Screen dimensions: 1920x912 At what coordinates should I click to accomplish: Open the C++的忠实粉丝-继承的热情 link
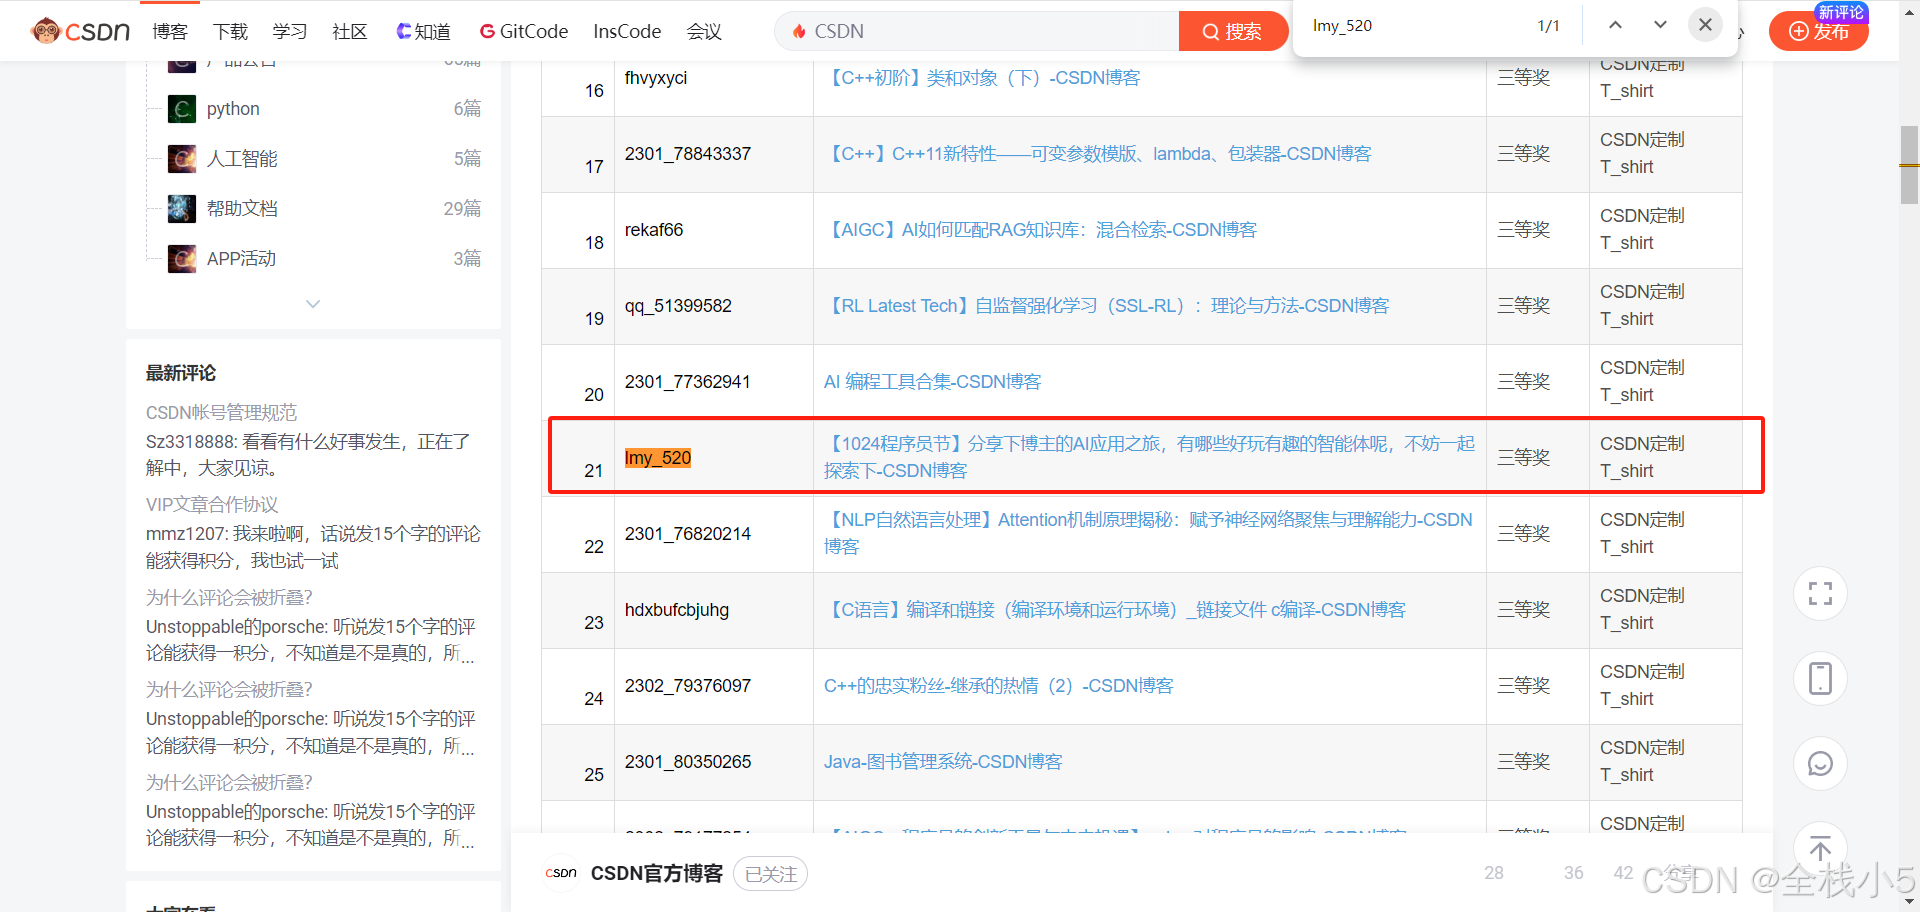[x=998, y=686]
